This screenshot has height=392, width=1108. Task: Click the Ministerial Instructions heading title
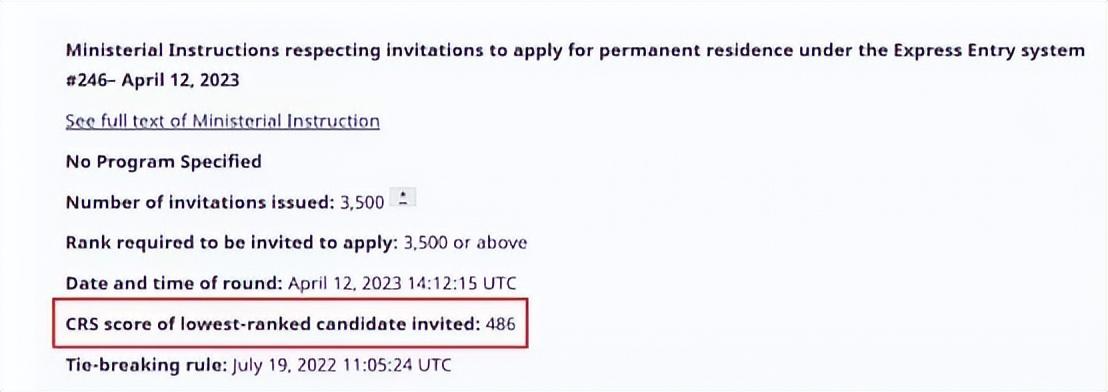click(574, 51)
